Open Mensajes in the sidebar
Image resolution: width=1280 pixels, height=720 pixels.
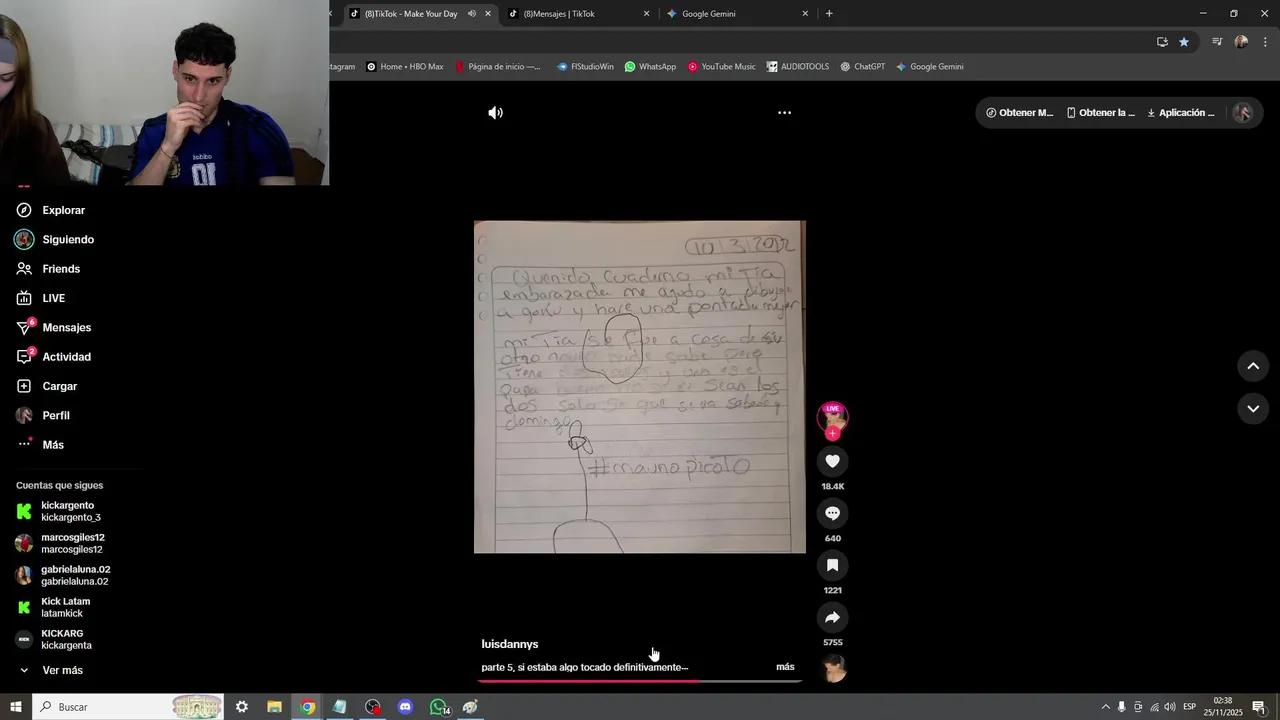(66, 328)
